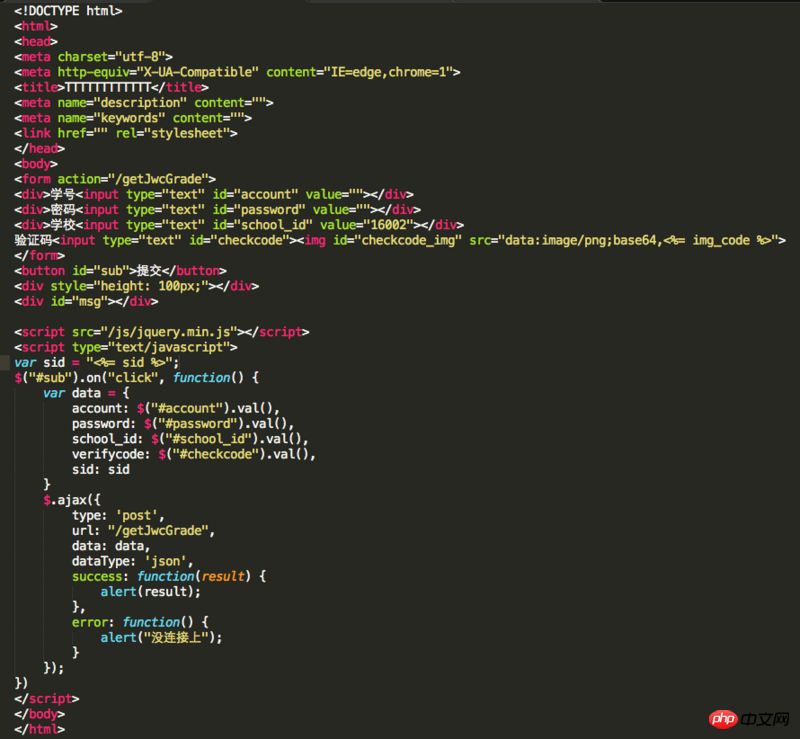This screenshot has height=739, width=800.
Task: Click the $.ajax call line
Action: (72, 500)
